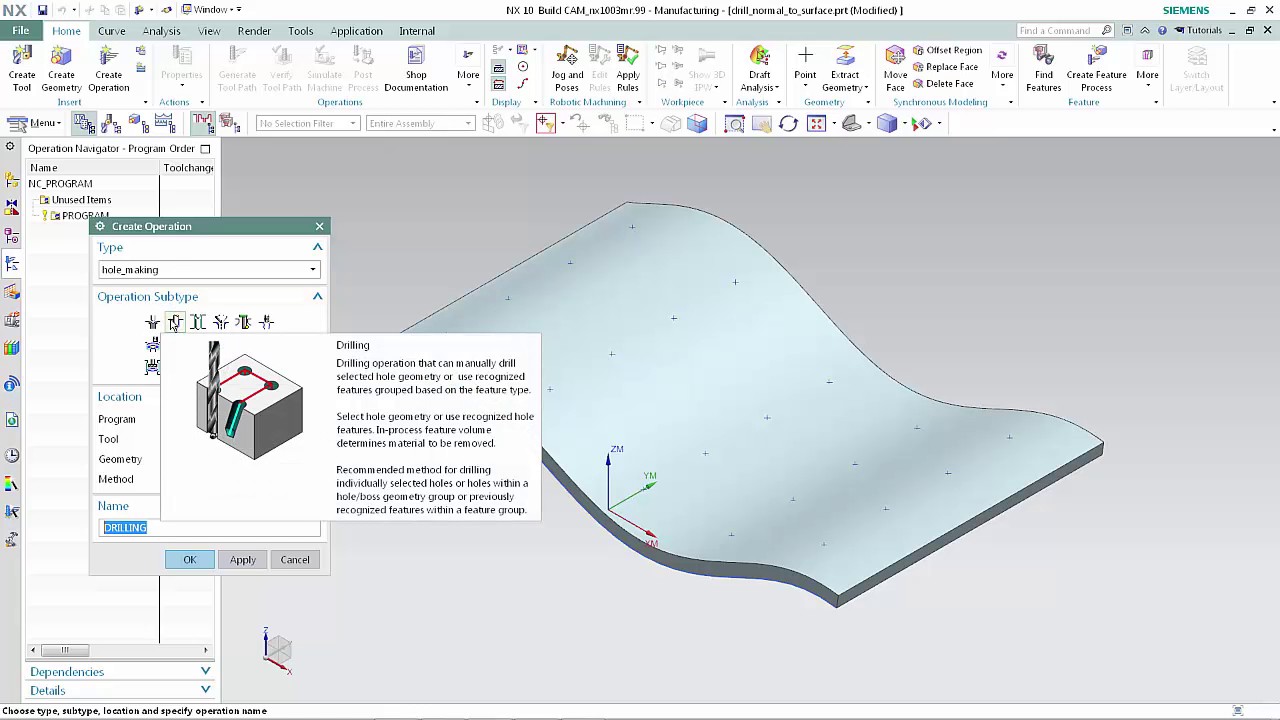This screenshot has height=720, width=1280.
Task: Click the Create Tool icon
Action: [x=21, y=68]
